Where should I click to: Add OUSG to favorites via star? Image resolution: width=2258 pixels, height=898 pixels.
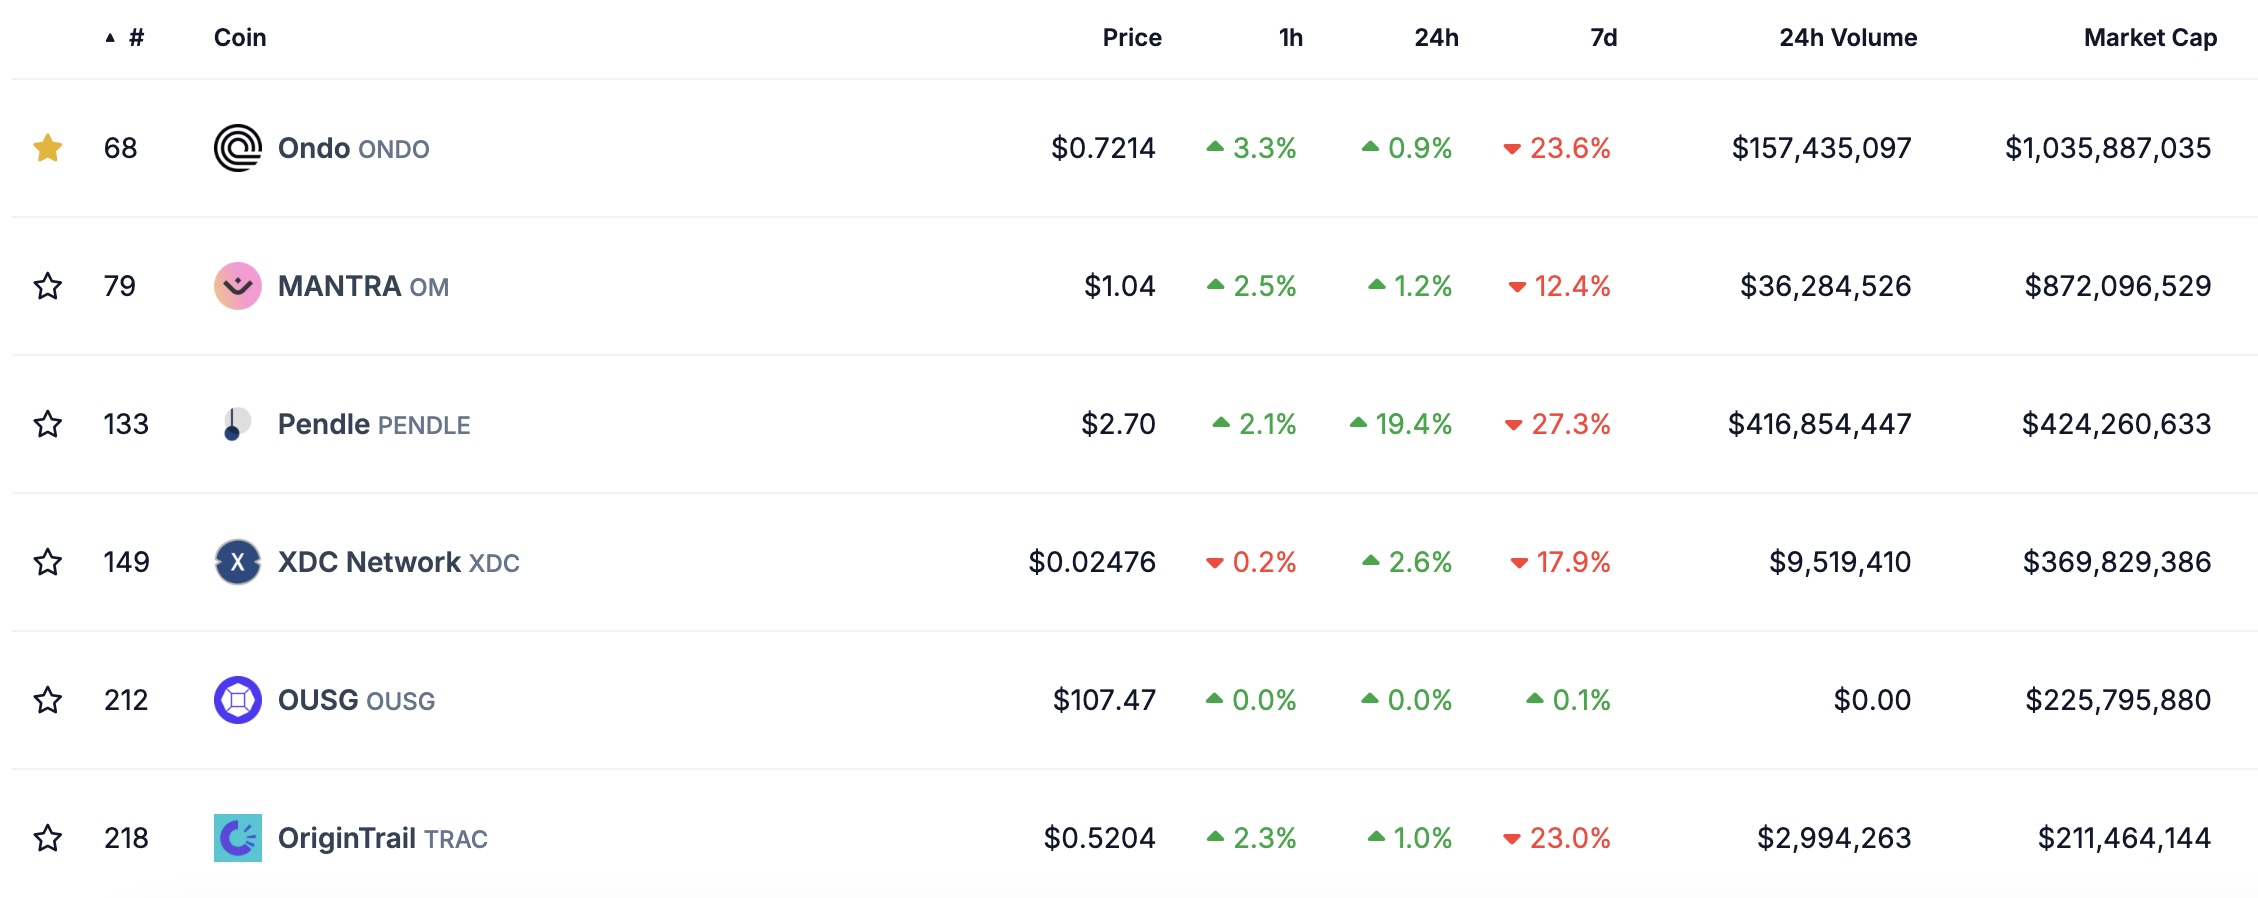(x=48, y=700)
